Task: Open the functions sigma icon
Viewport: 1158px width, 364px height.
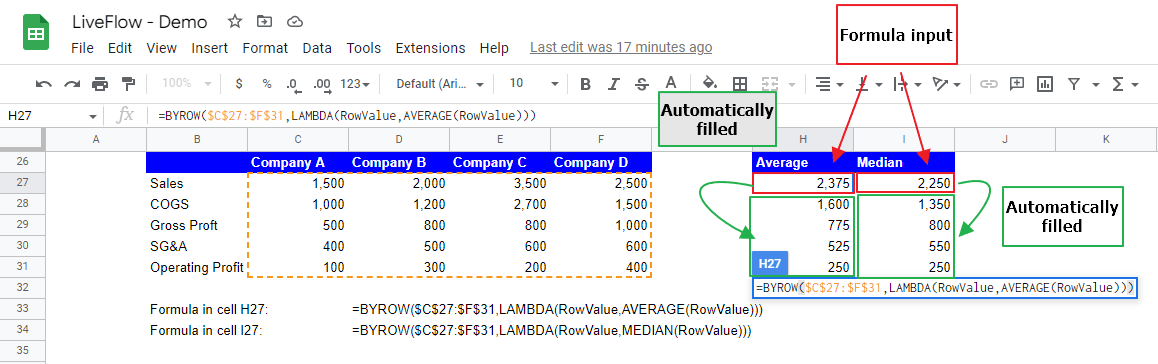Action: click(1117, 84)
